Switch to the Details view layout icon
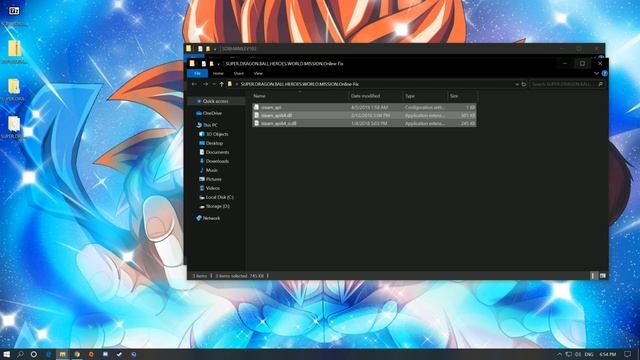The height and width of the screenshot is (360, 640). click(x=593, y=276)
